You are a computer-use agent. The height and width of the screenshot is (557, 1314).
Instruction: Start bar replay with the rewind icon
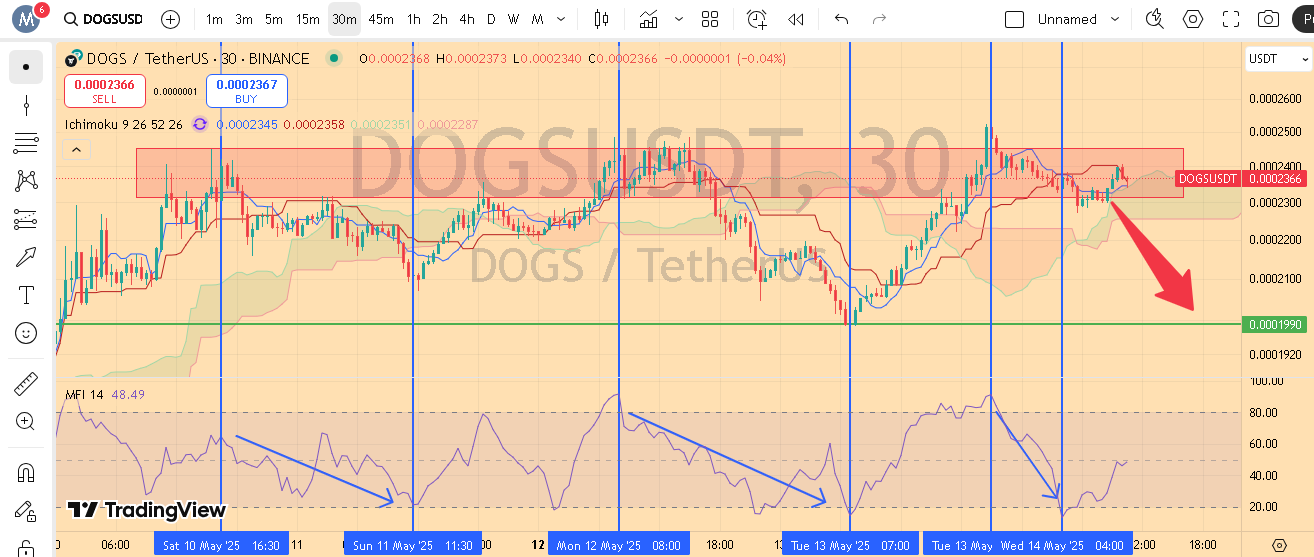click(796, 19)
